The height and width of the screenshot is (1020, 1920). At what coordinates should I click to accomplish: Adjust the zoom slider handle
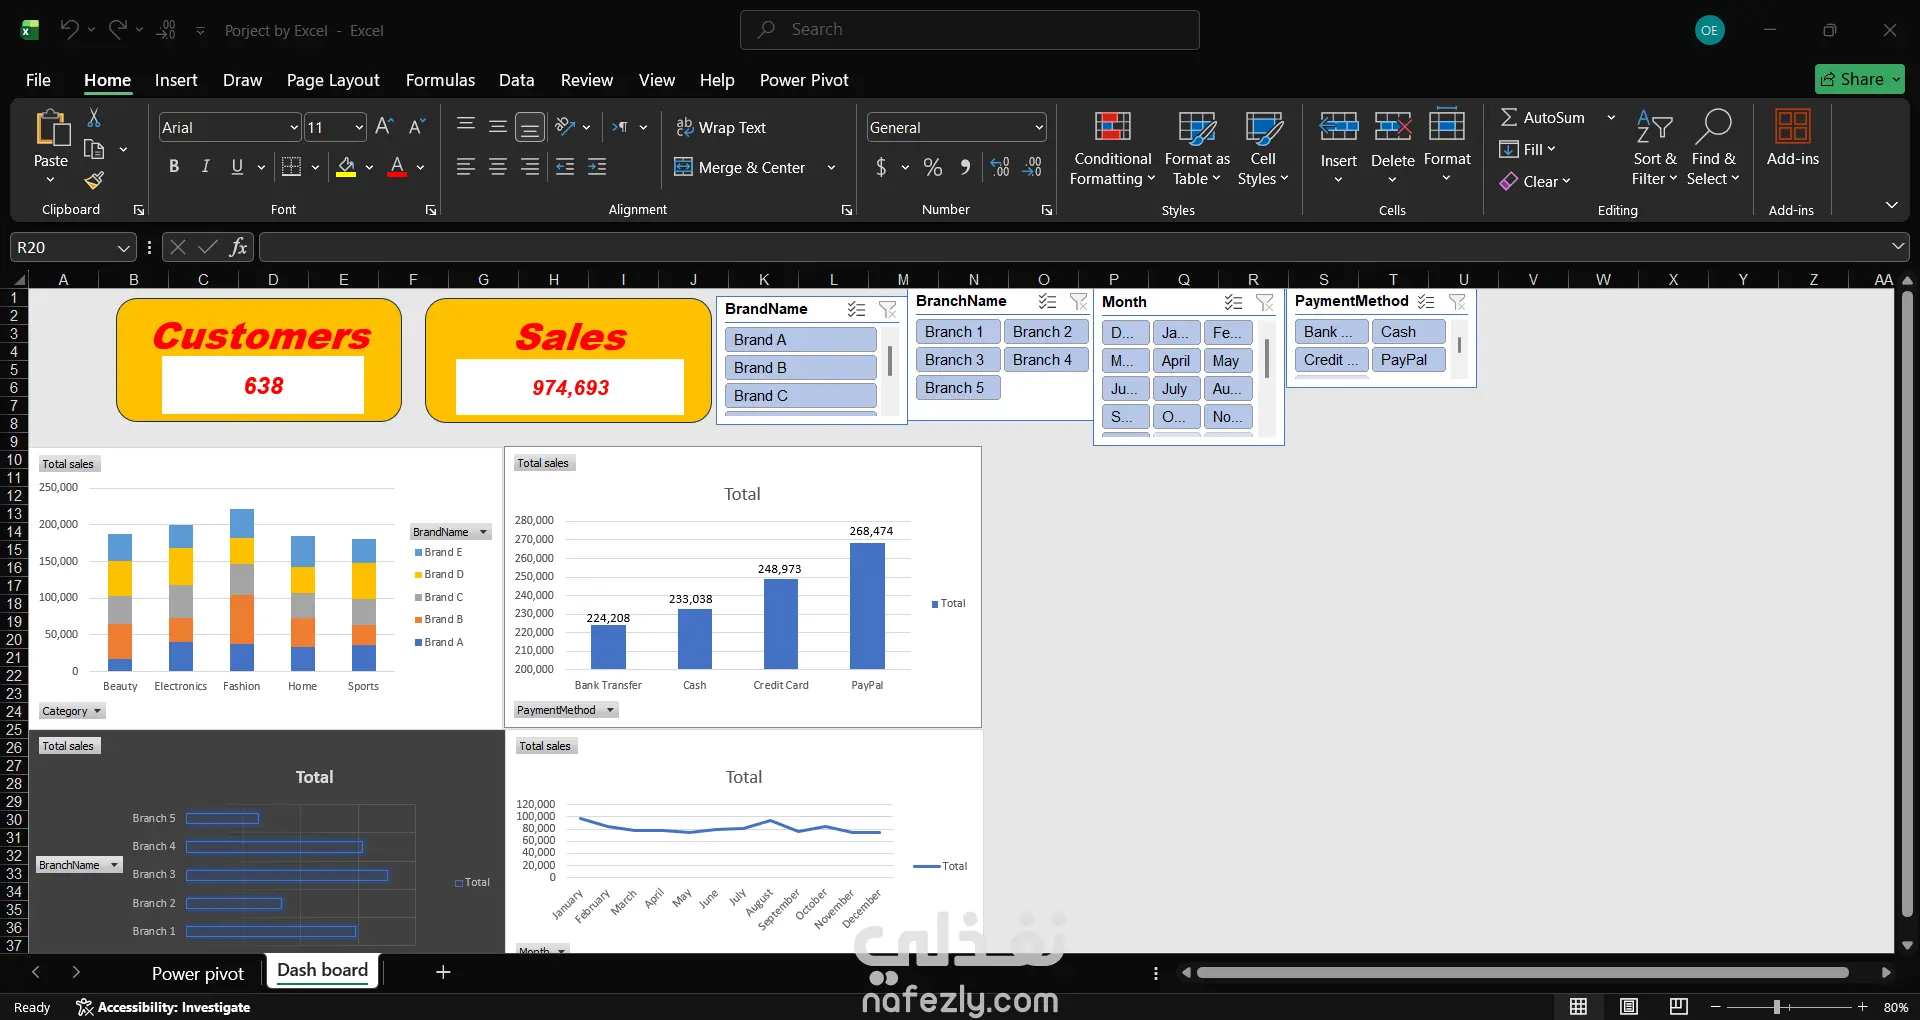[1777, 1007]
